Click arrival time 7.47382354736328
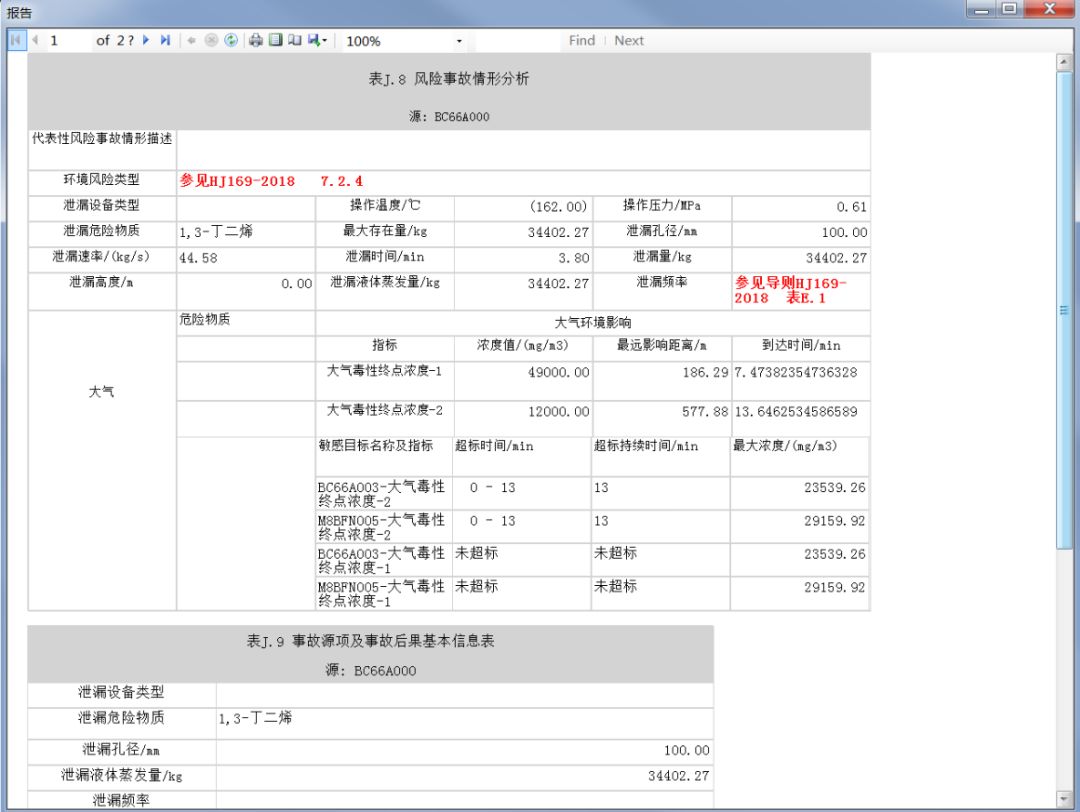 tap(796, 373)
